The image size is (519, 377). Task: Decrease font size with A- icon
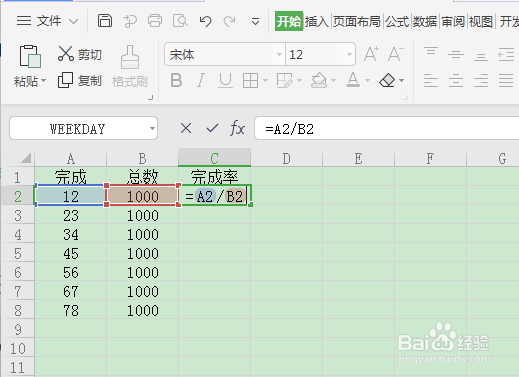(x=396, y=54)
